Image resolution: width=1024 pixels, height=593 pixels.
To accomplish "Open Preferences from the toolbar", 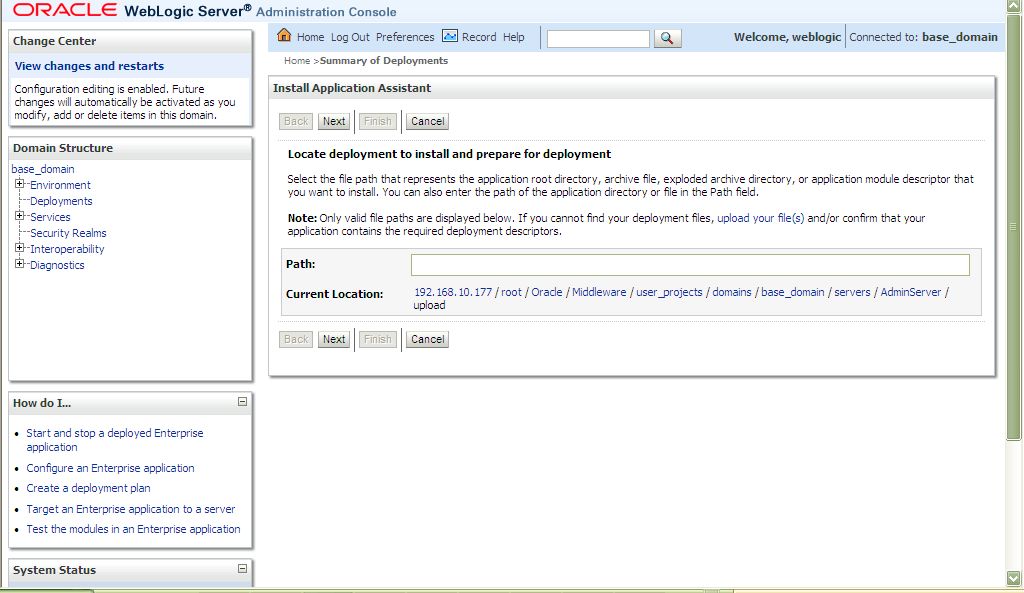I will [405, 37].
